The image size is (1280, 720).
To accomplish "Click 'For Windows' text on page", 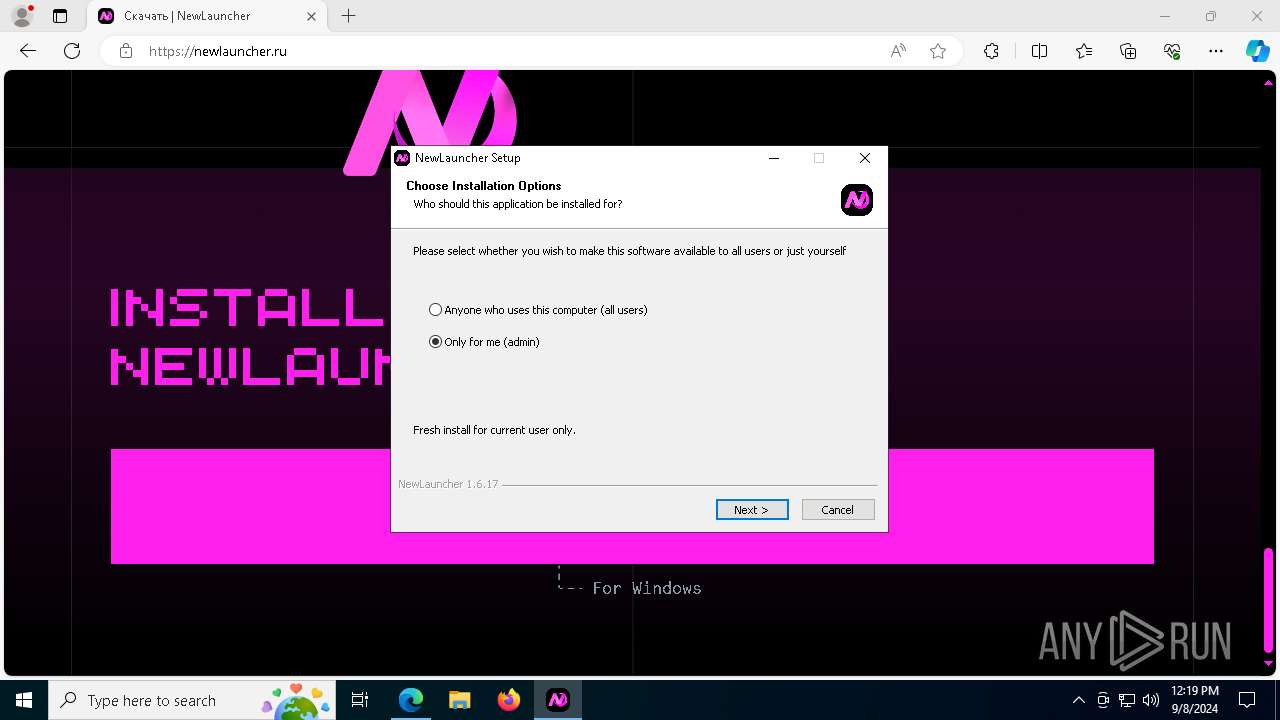I will (x=646, y=588).
